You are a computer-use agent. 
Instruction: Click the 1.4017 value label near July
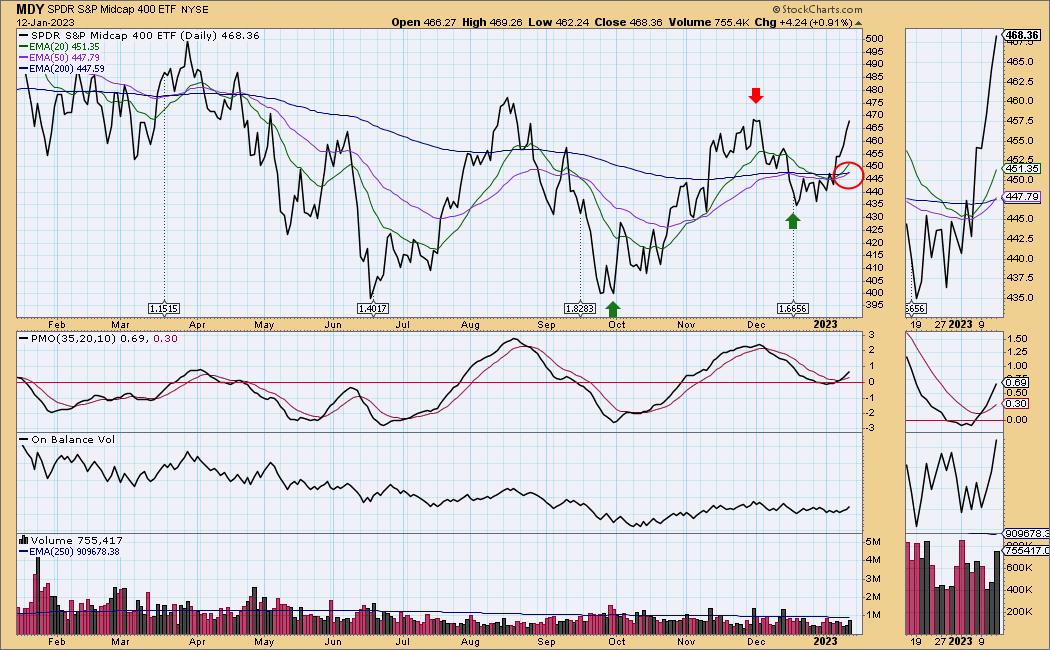coord(372,309)
